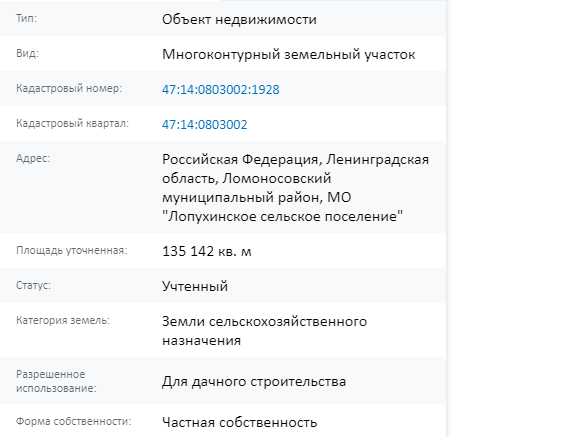Click 'Земли сельскохозяйственного назначения' value
The width and height of the screenshot is (570, 437).
[x=264, y=331]
